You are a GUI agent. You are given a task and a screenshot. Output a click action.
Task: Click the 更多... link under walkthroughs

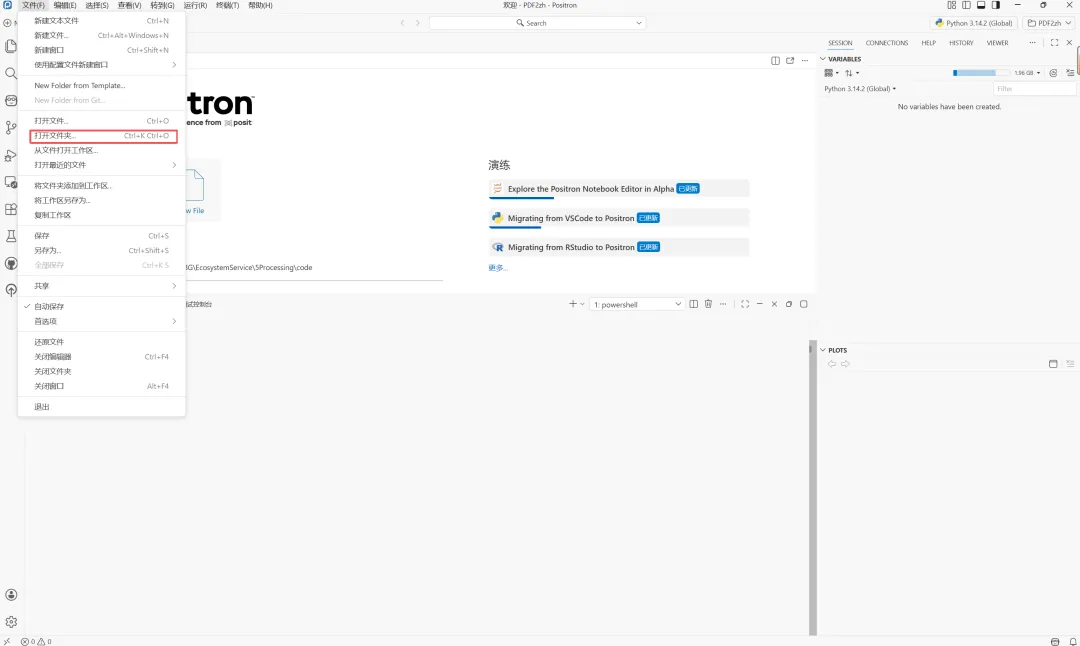tap(497, 268)
